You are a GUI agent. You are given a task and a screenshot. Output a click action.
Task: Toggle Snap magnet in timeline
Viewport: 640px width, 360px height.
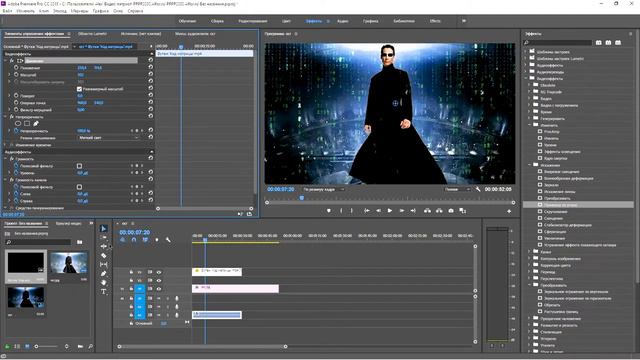click(x=134, y=240)
